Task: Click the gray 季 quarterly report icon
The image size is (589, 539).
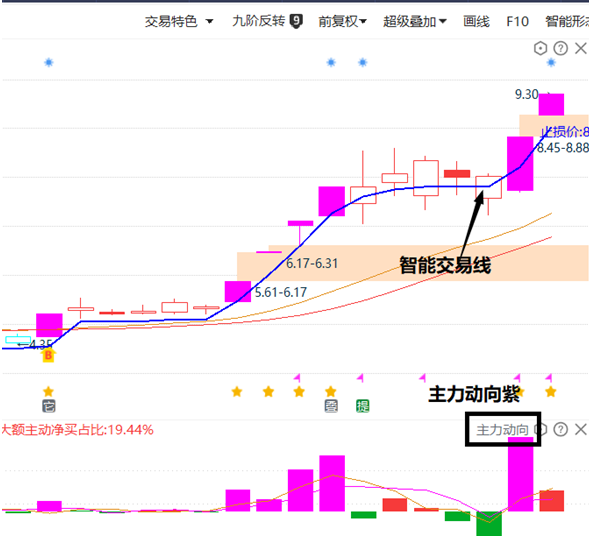Action: (331, 406)
